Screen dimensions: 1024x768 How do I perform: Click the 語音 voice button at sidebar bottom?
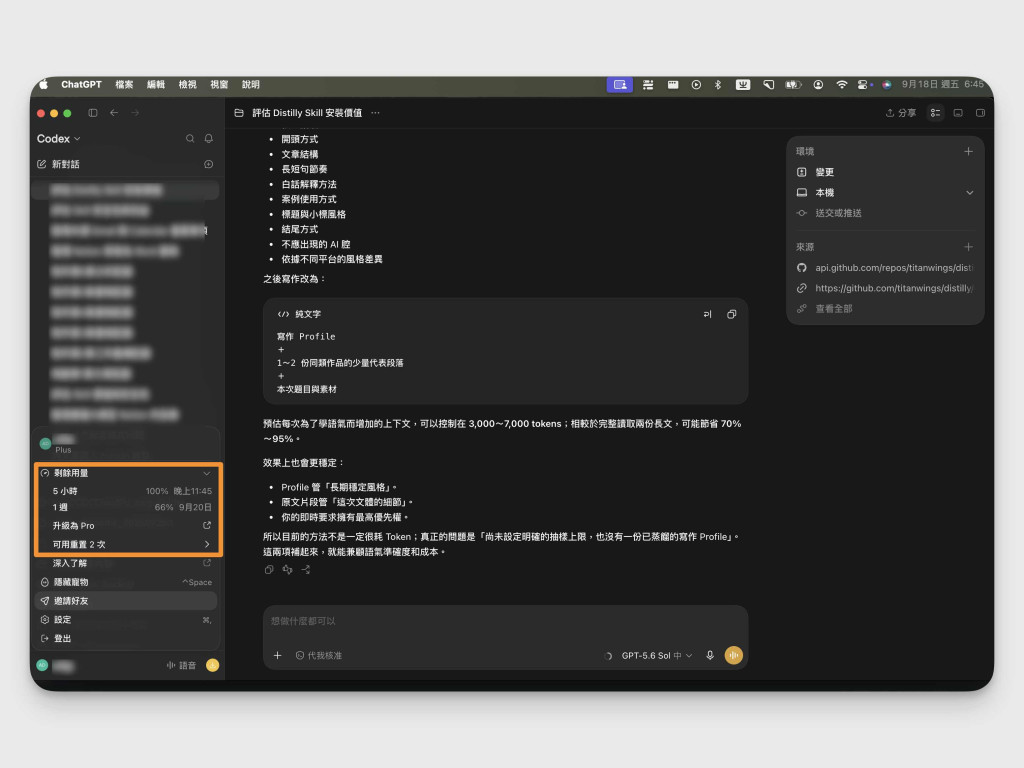point(182,665)
